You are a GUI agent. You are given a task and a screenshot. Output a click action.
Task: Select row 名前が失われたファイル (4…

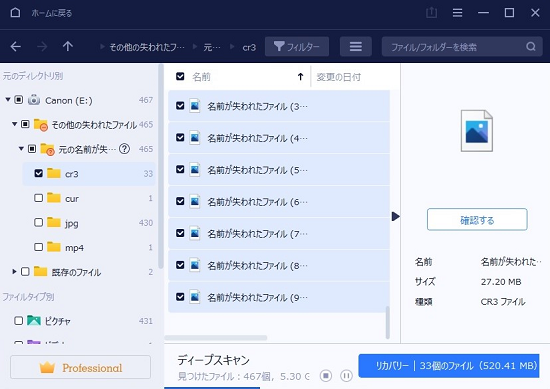[x=279, y=138]
